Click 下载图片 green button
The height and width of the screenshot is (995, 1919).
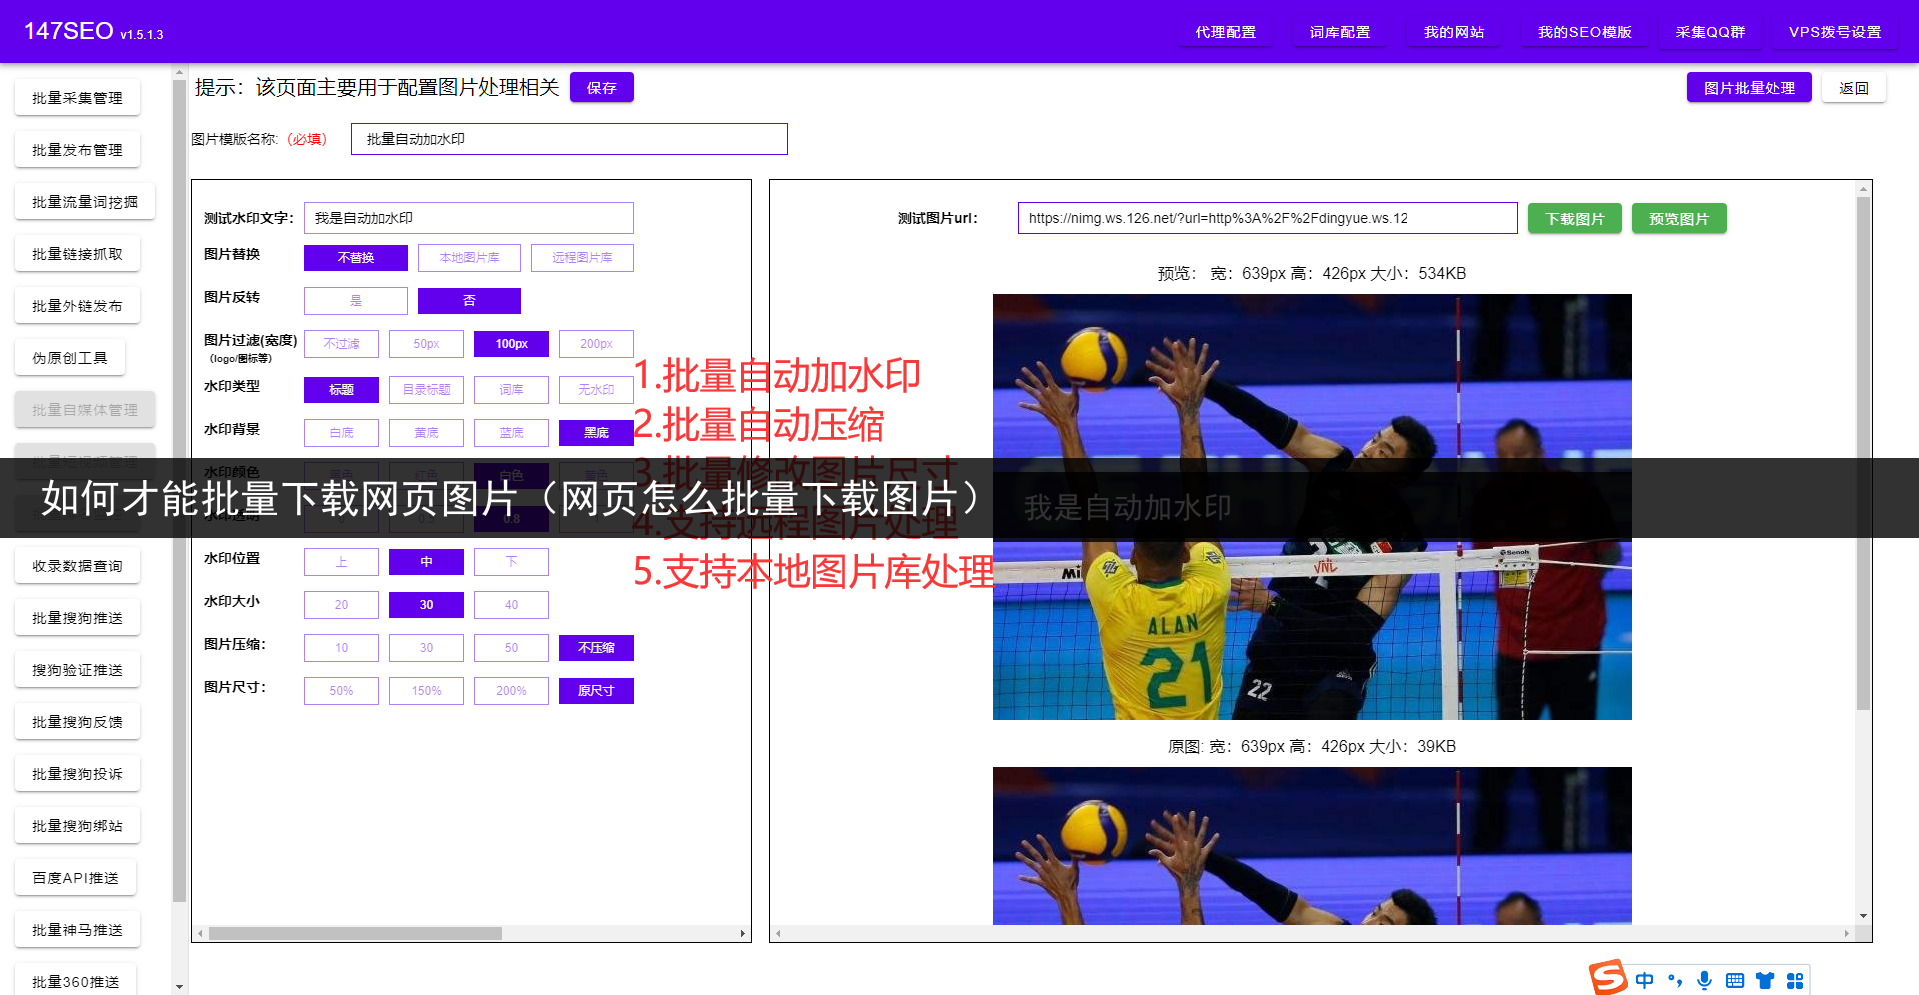(x=1574, y=219)
